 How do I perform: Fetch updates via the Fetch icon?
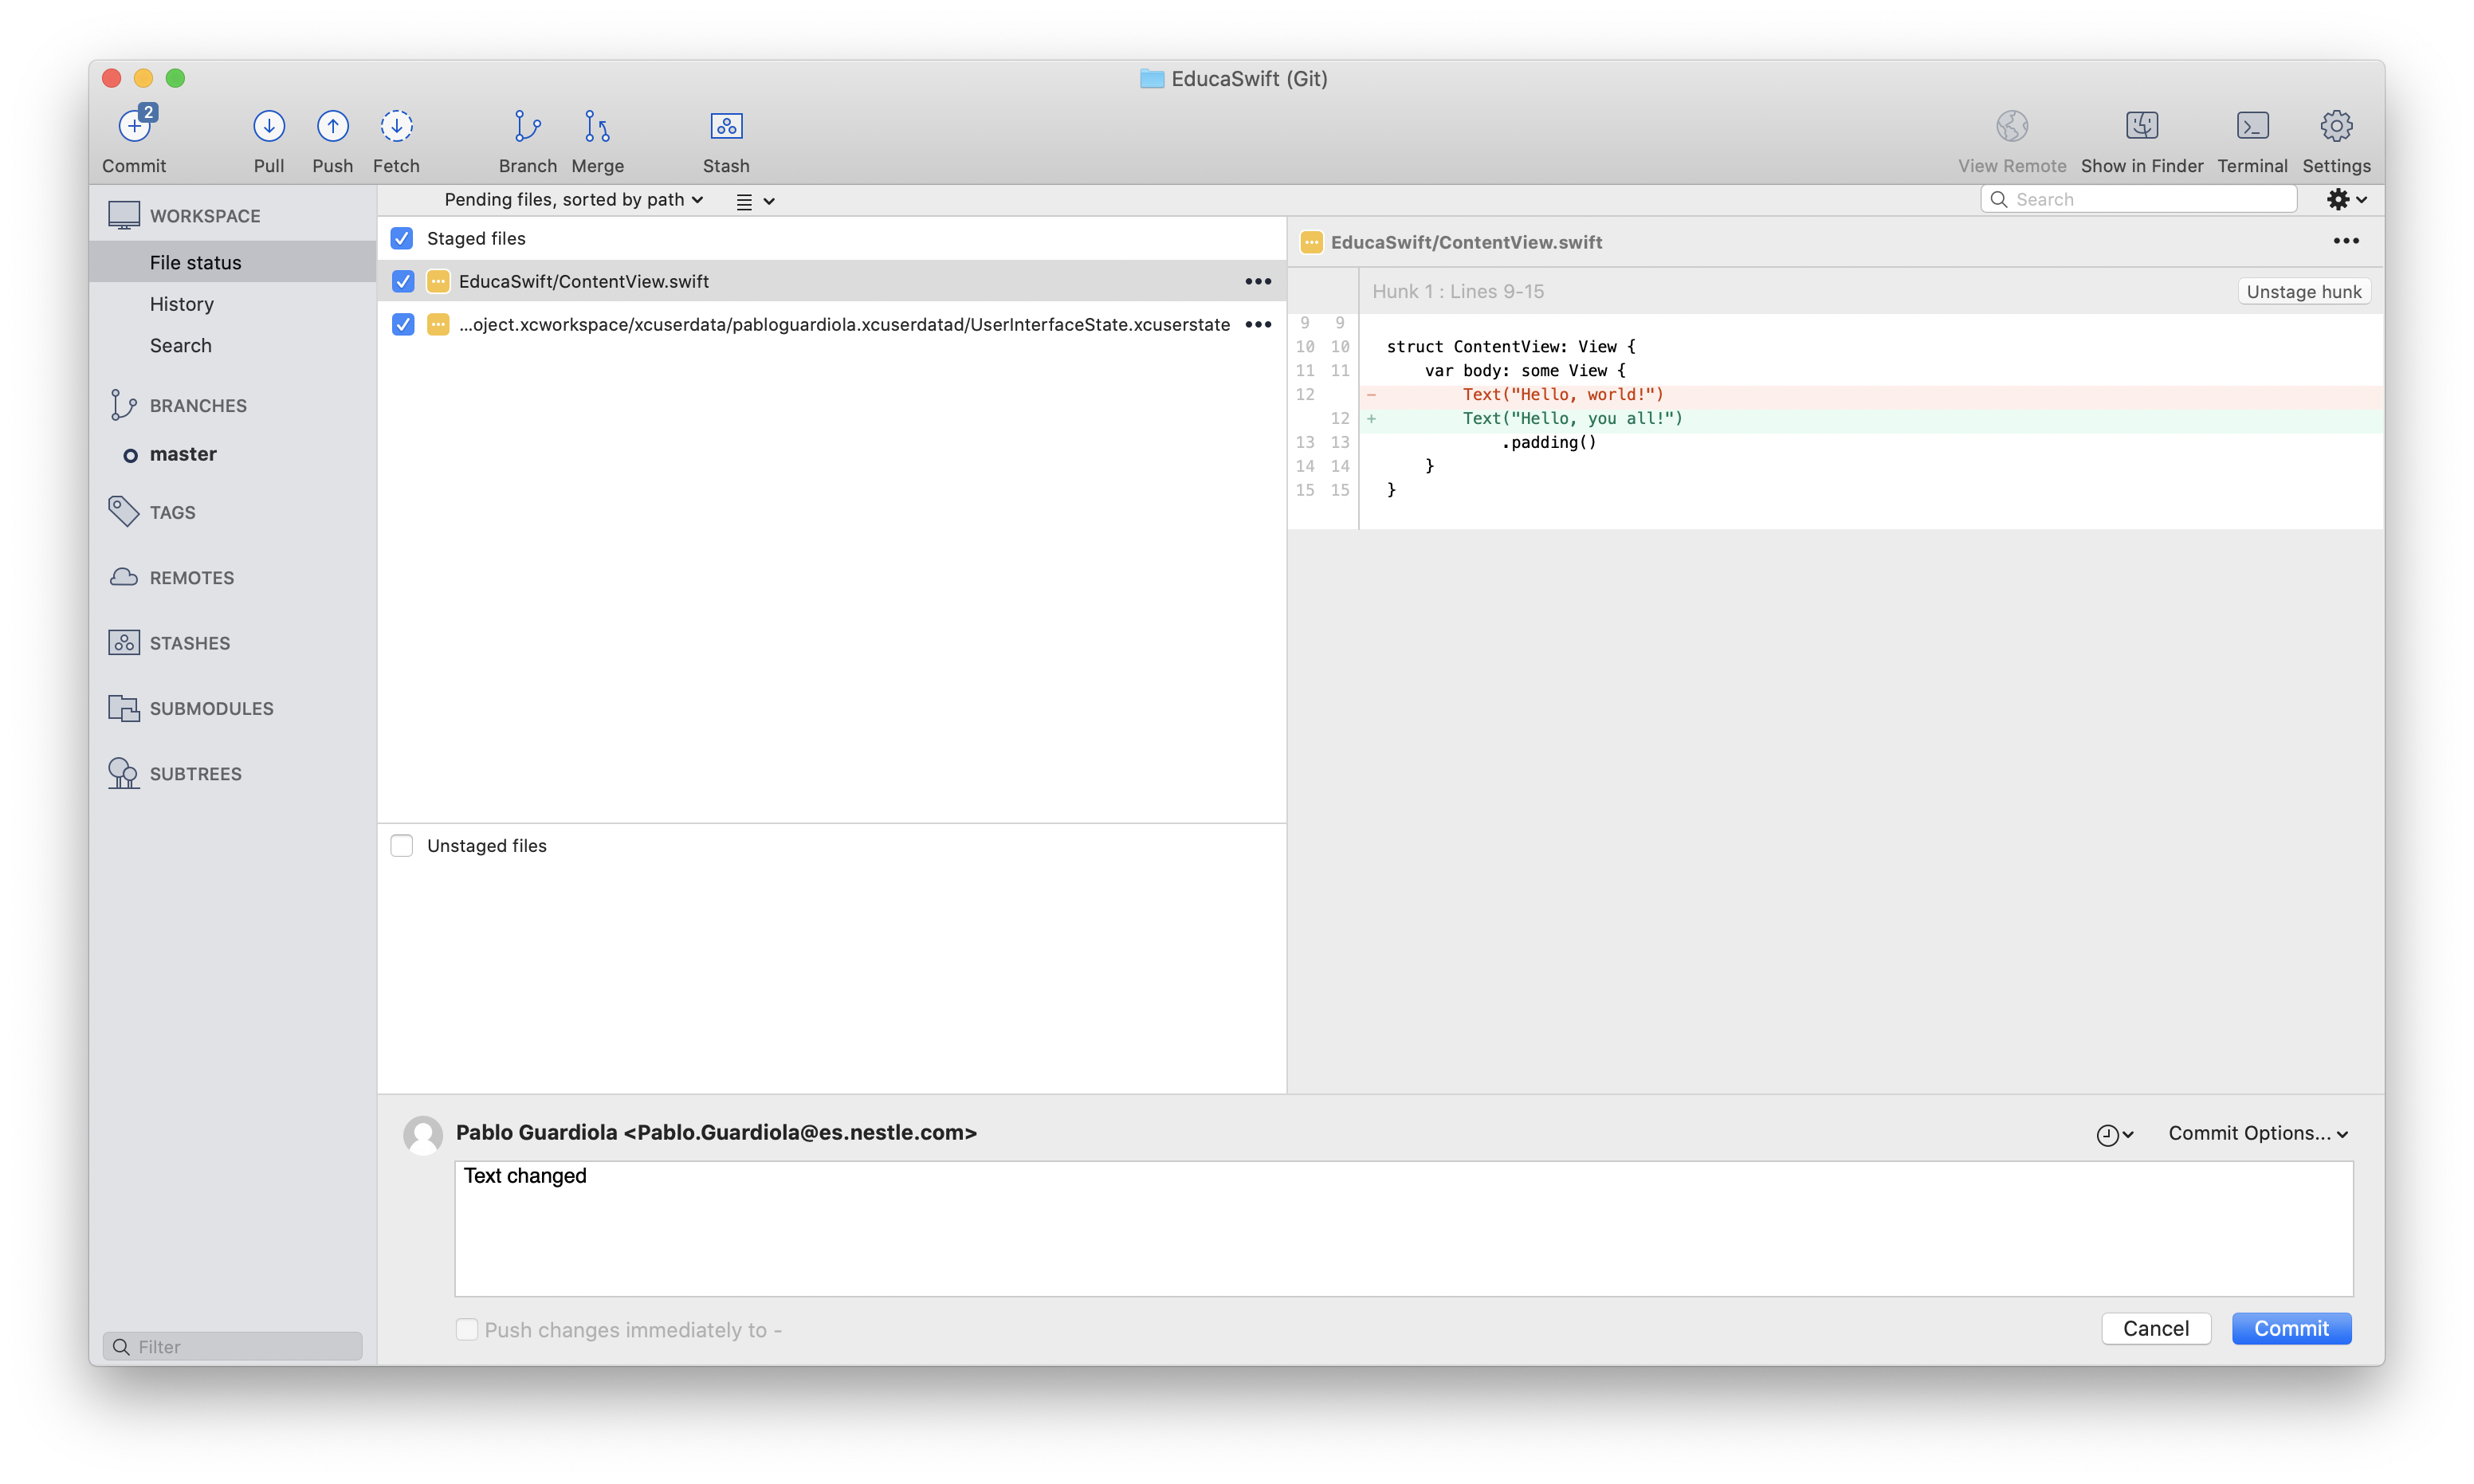tap(396, 126)
